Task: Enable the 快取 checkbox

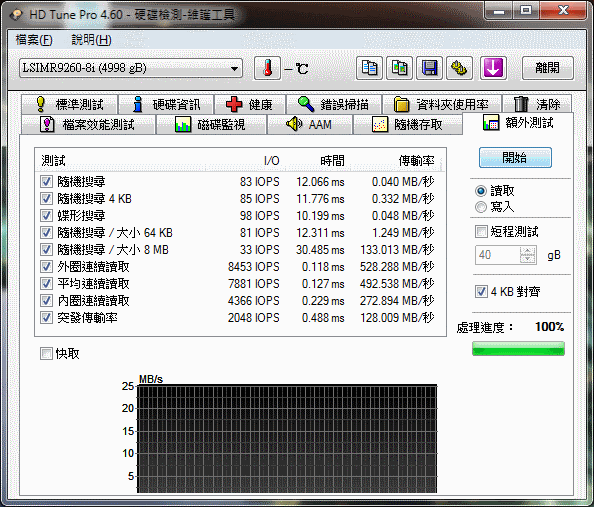Action: tap(46, 354)
